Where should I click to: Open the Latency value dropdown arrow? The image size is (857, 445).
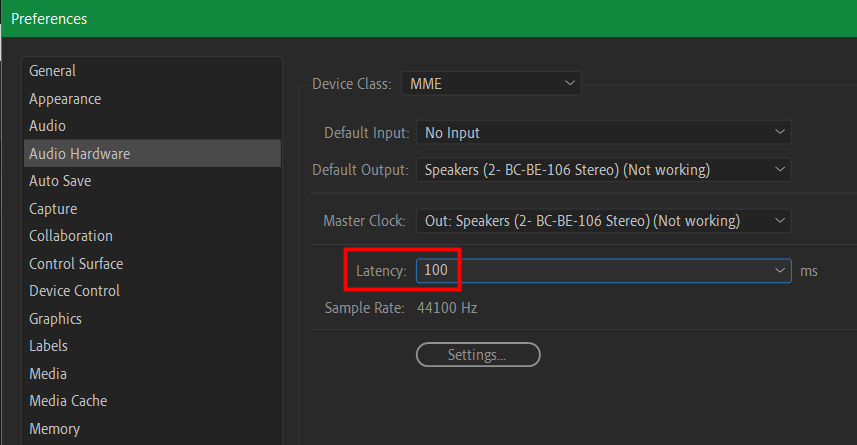coord(779,271)
